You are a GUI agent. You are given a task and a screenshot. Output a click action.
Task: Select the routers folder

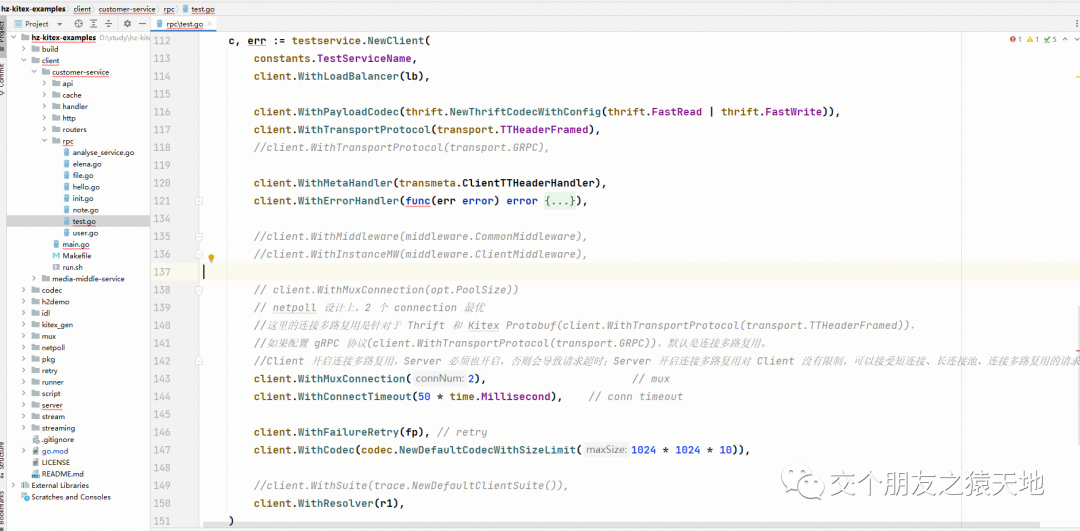tap(74, 129)
